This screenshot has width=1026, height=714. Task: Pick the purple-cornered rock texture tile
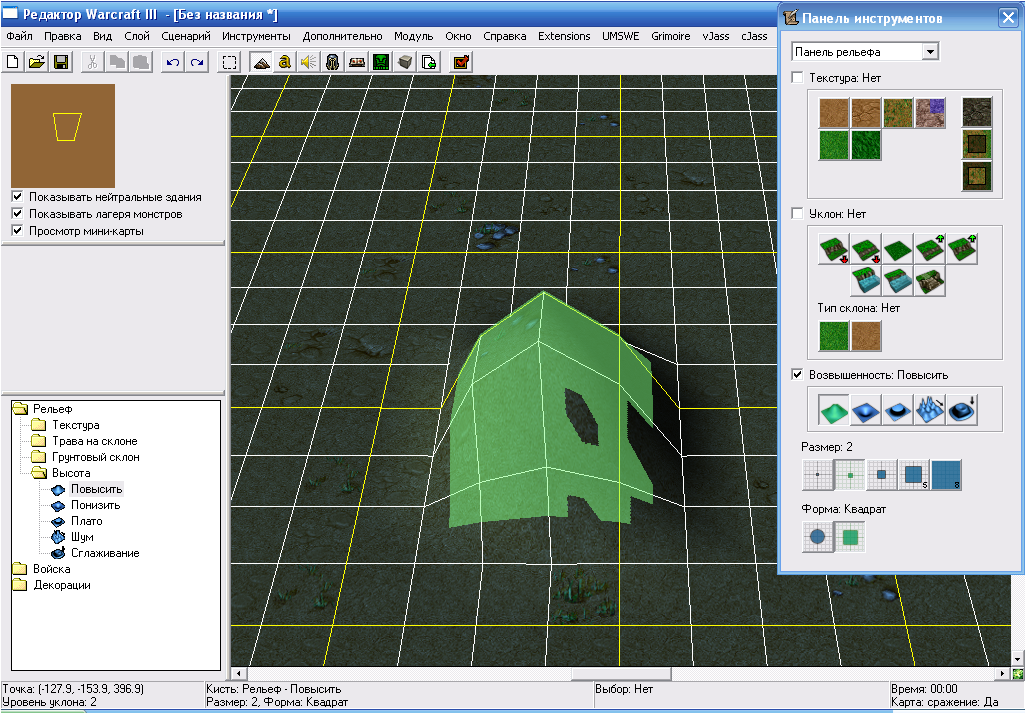[x=930, y=113]
